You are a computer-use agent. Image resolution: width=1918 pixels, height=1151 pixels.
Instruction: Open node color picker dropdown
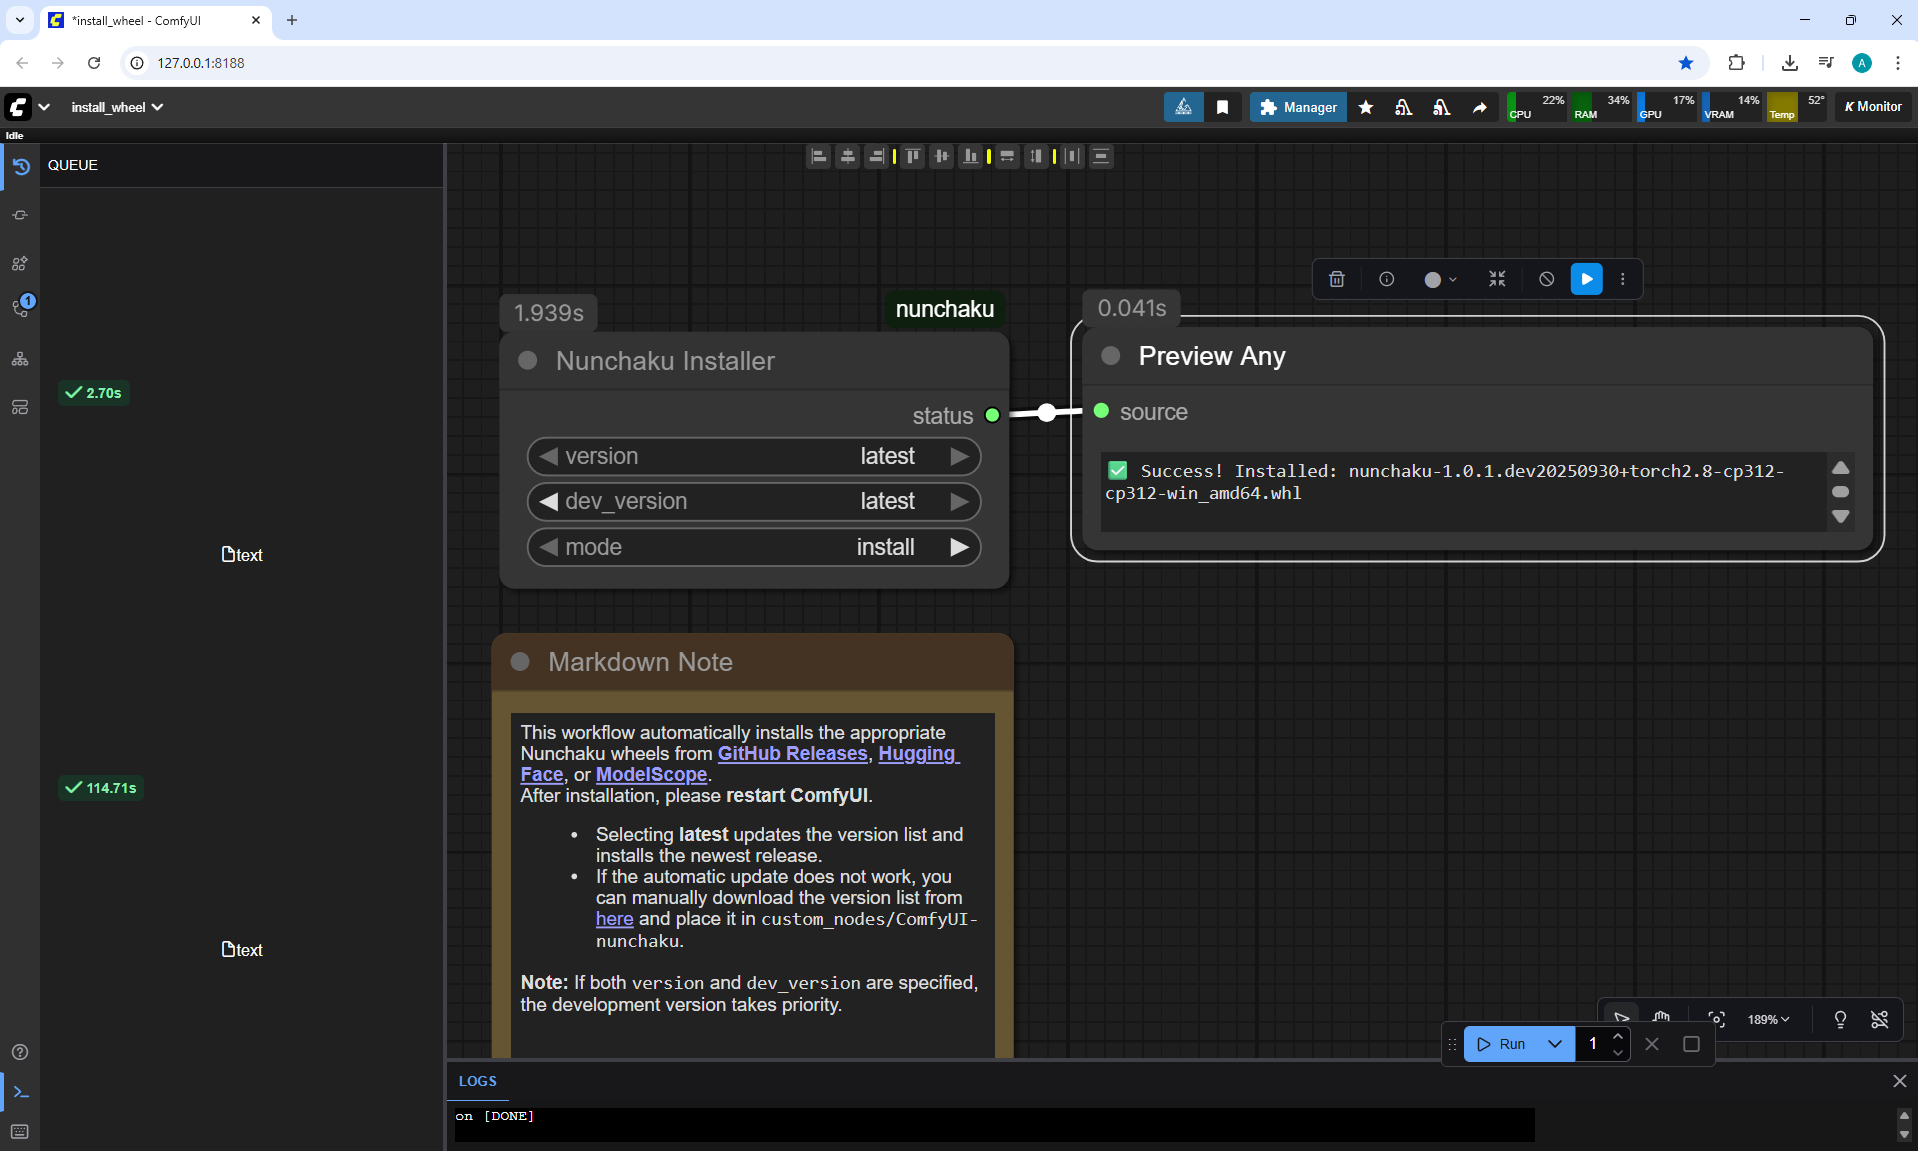click(1441, 279)
